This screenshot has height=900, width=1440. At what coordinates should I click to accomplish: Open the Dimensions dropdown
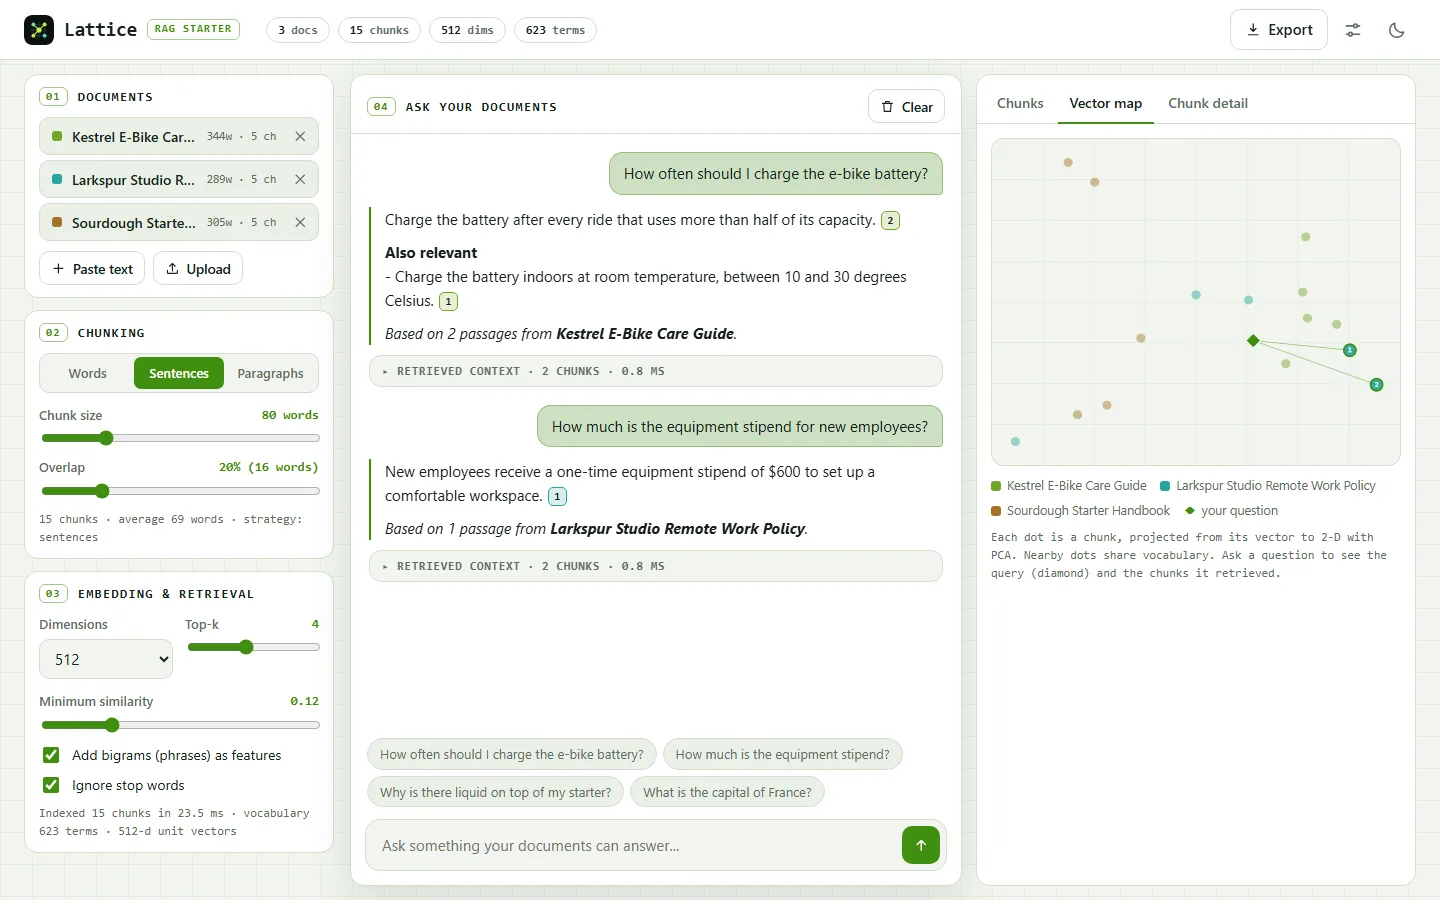(x=106, y=660)
